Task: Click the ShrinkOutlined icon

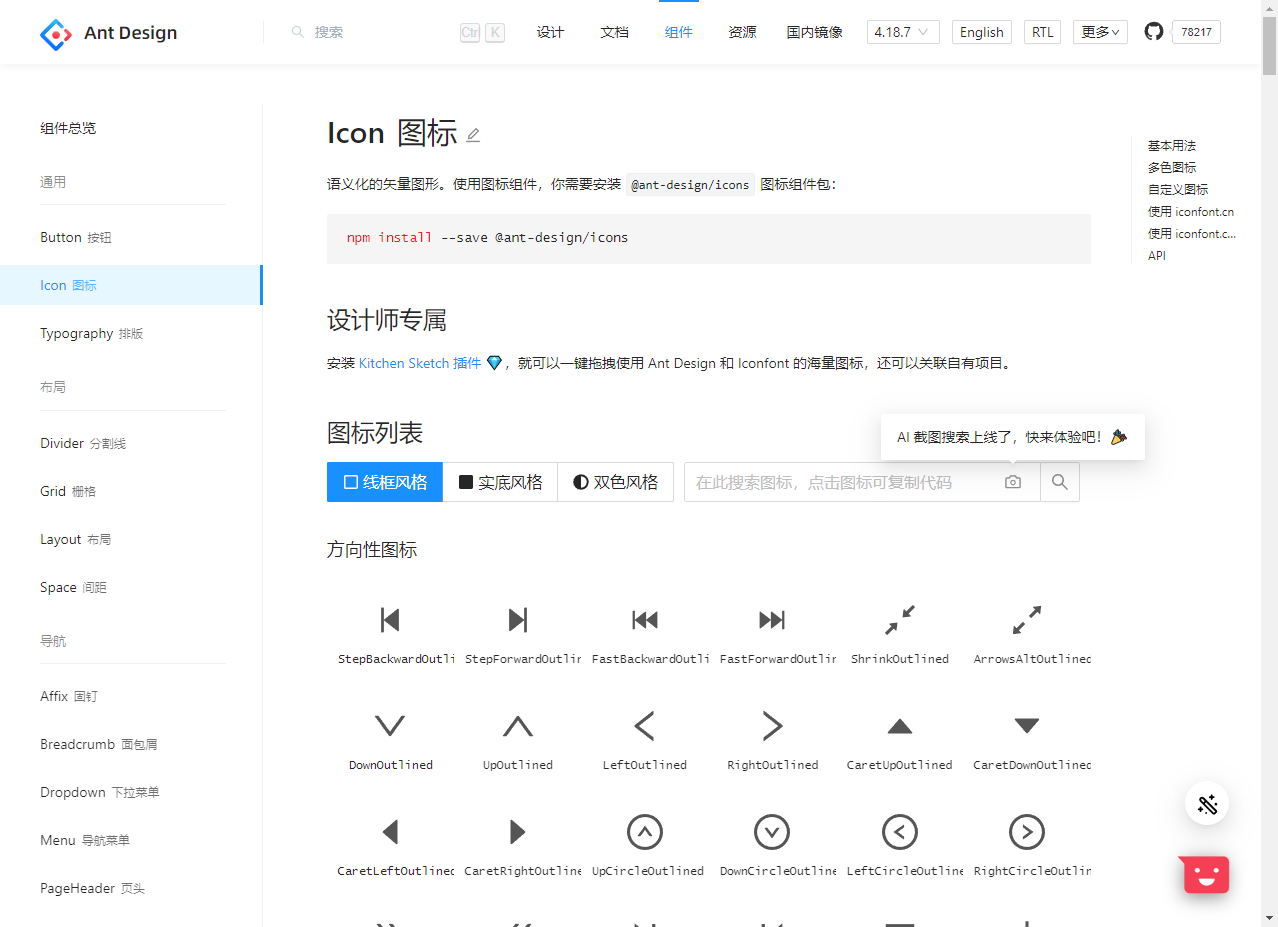Action: 898,620
